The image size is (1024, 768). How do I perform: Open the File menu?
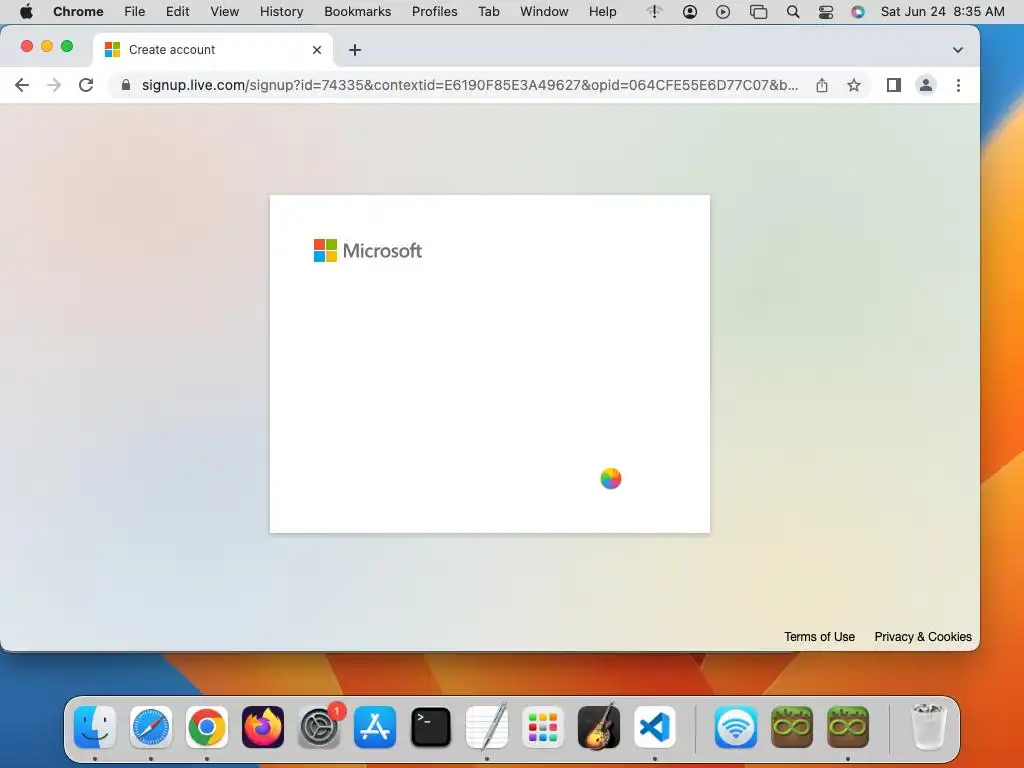pos(135,12)
